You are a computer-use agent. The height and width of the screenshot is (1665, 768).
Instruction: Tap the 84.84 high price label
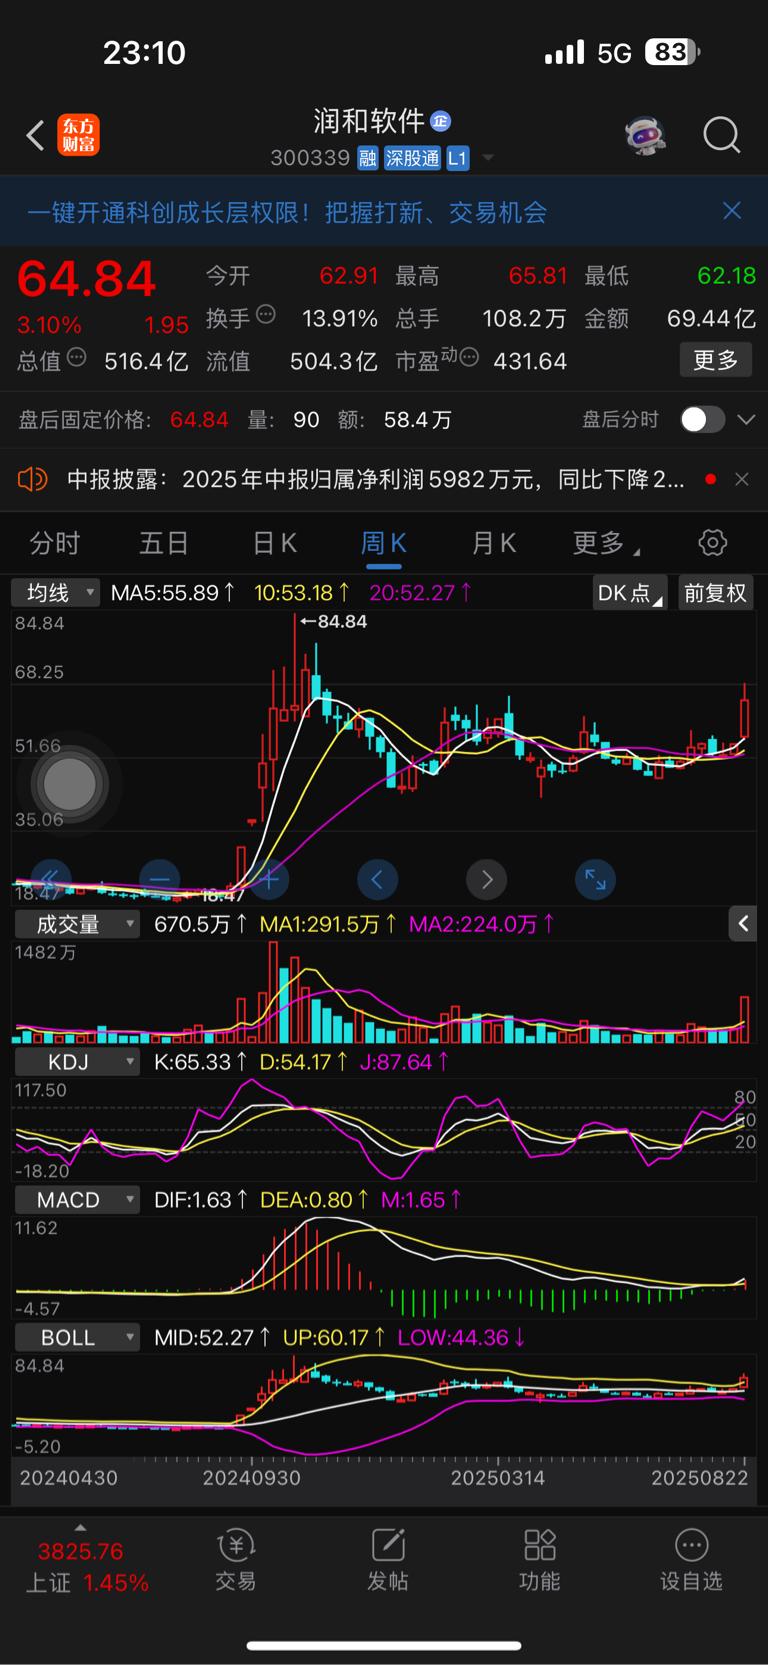coord(335,622)
